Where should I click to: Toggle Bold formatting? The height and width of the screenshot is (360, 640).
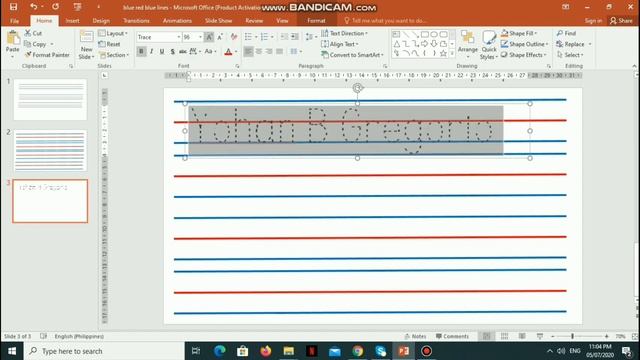pos(141,51)
